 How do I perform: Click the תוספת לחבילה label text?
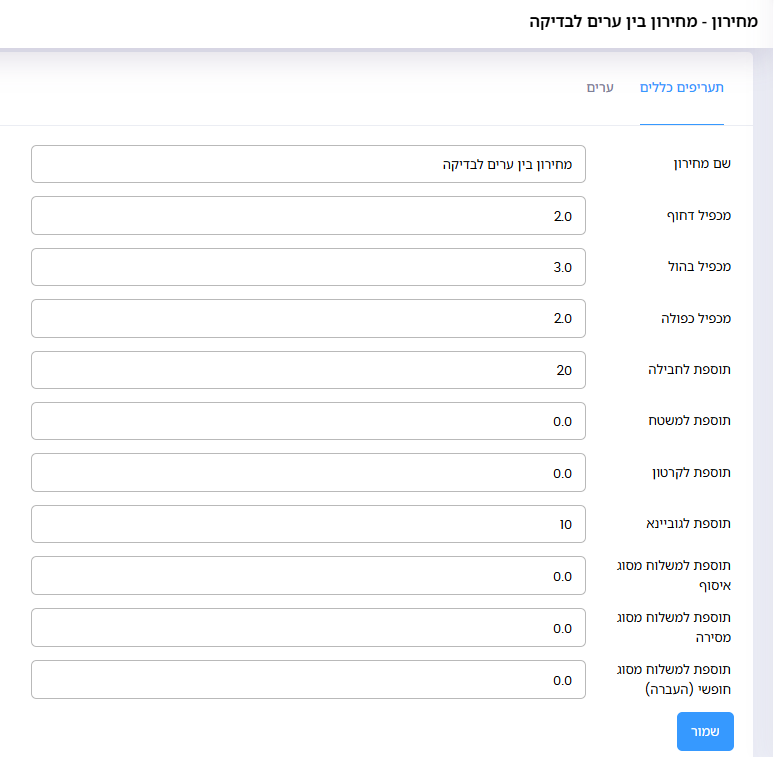pos(689,370)
